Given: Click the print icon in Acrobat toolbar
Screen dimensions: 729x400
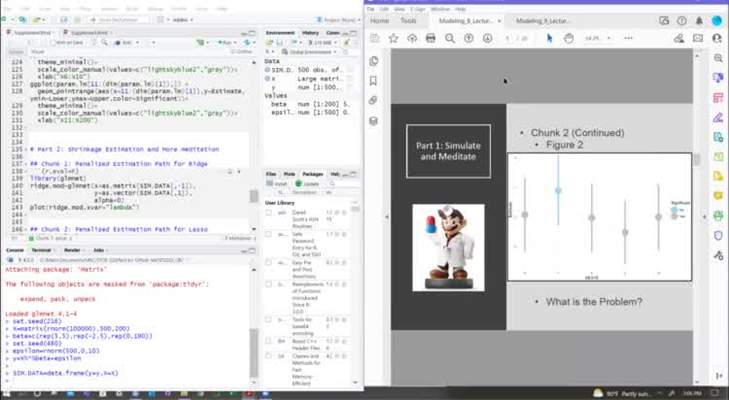Looking at the screenshot, I should click(x=430, y=38).
